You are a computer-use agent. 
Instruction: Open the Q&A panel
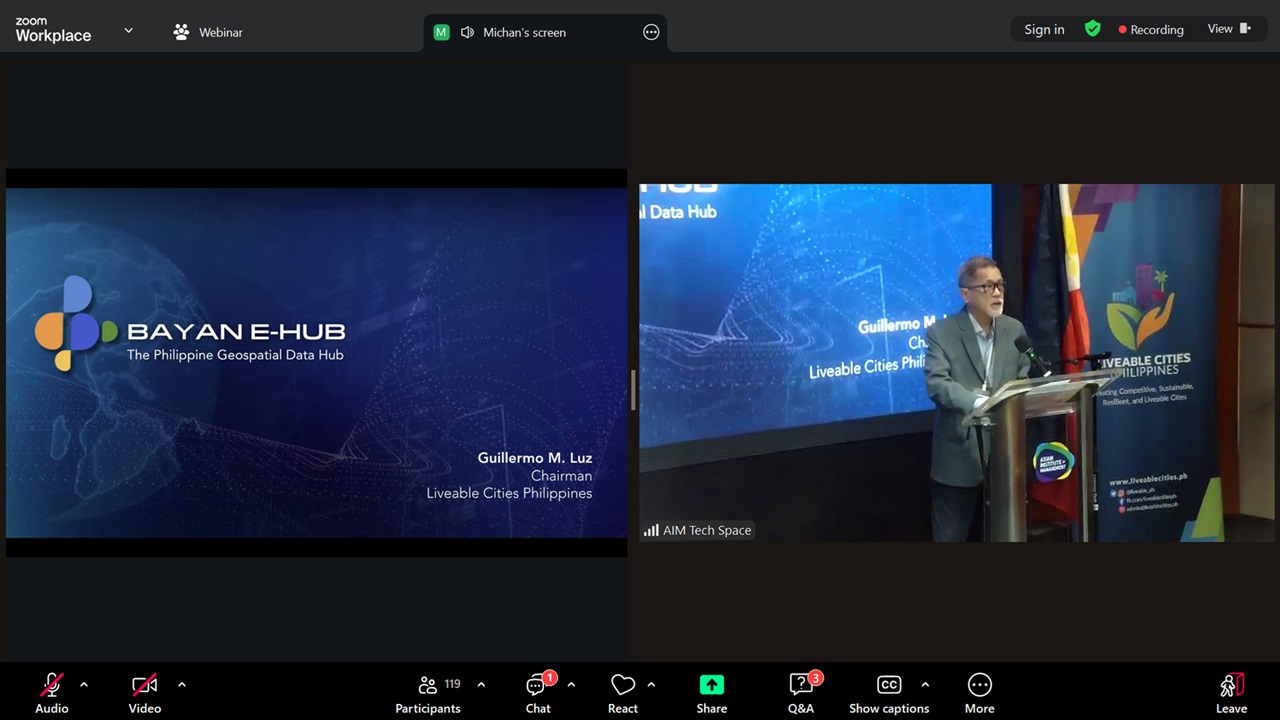click(x=800, y=693)
